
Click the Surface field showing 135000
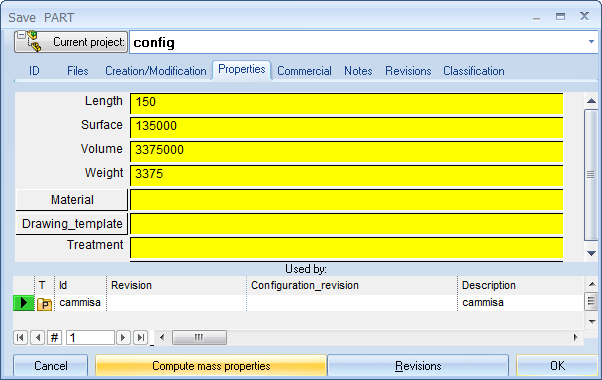pyautogui.click(x=347, y=127)
